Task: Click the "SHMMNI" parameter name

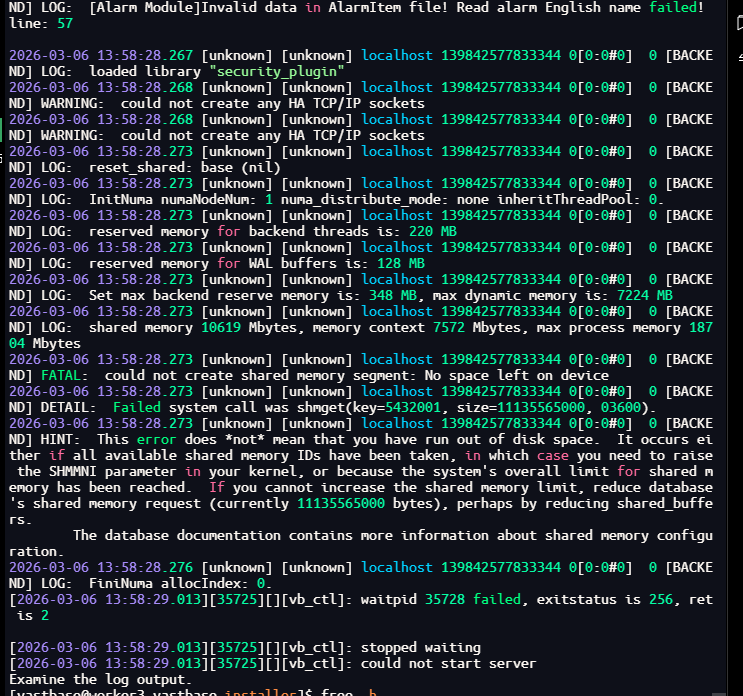Action: pos(72,471)
